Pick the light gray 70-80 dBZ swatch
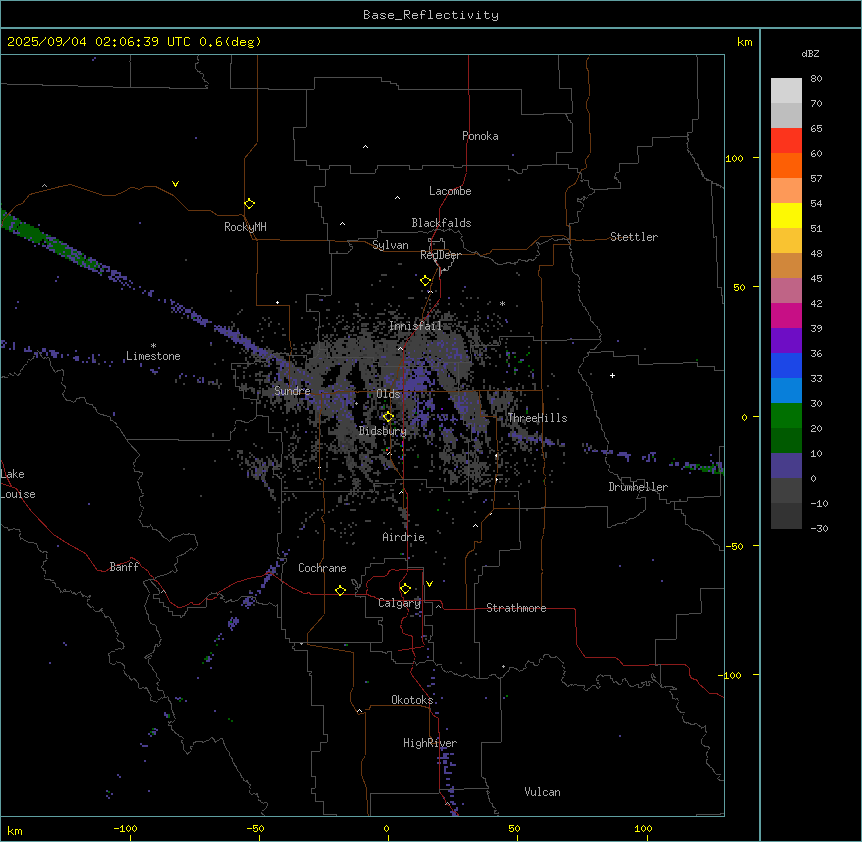Image resolution: width=862 pixels, height=842 pixels. click(786, 91)
